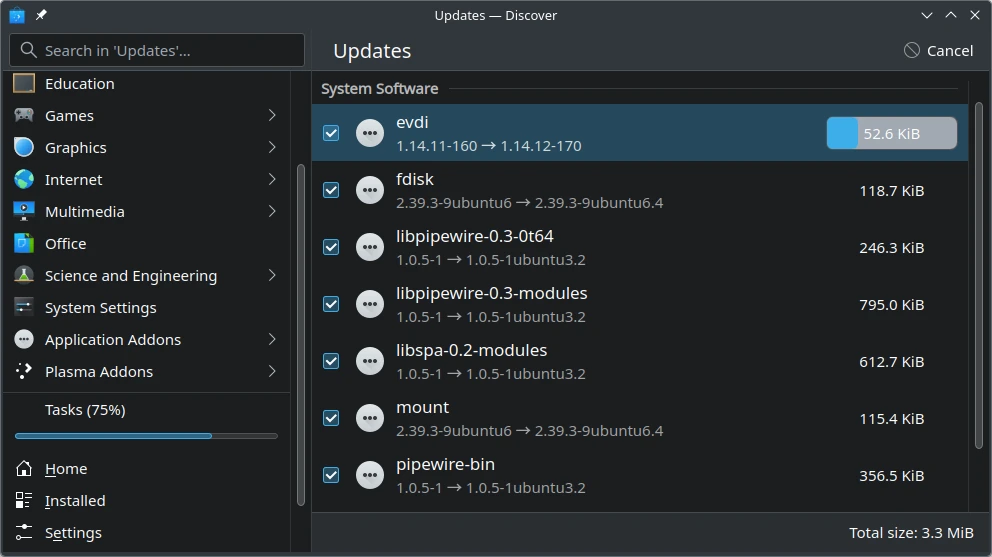Open the Installed page
The width and height of the screenshot is (992, 557).
click(75, 501)
